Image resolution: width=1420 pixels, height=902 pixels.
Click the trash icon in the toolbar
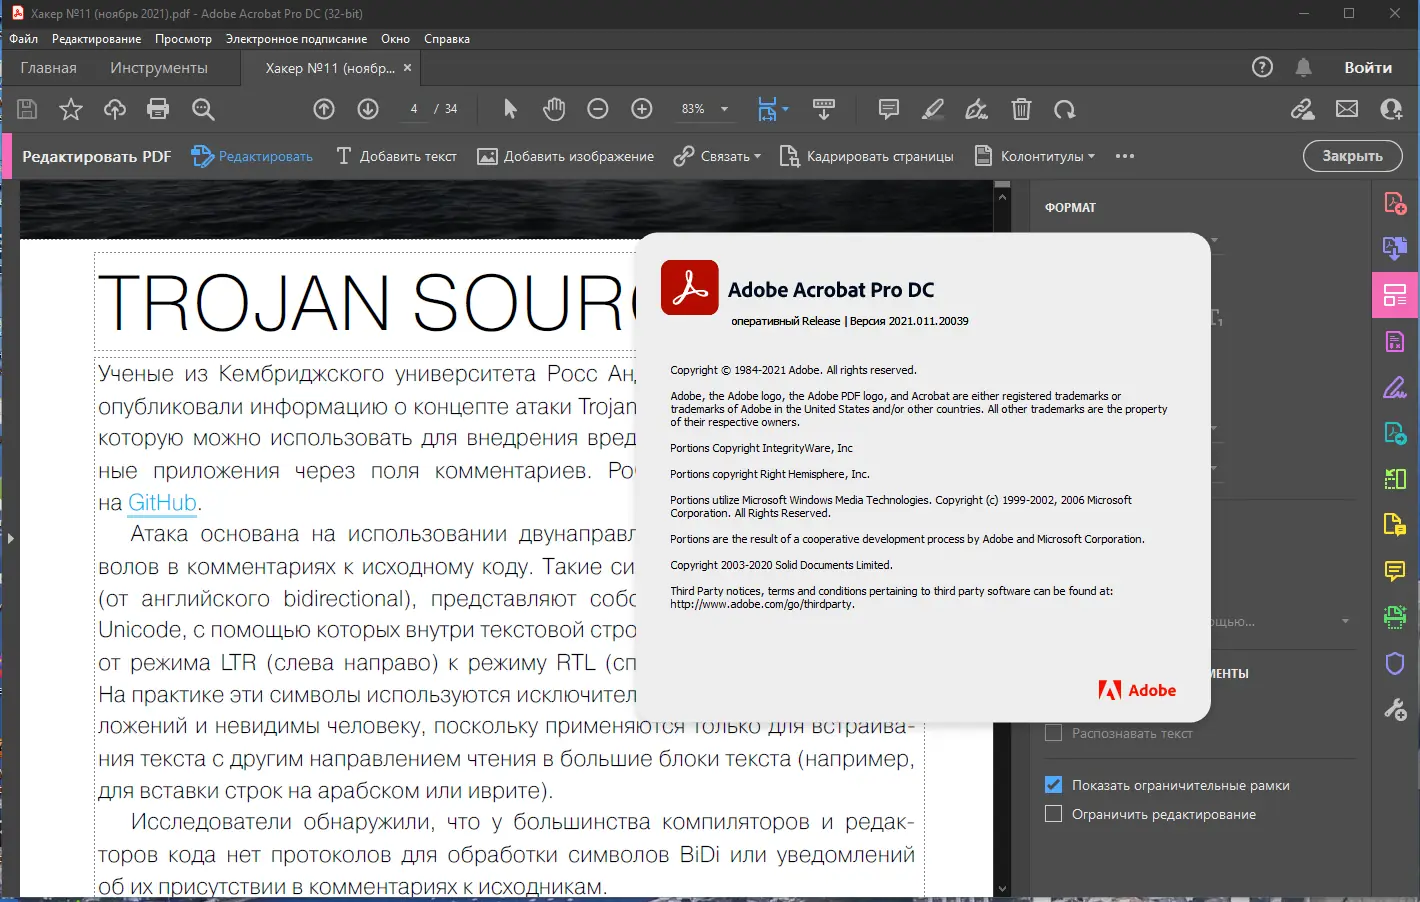[1021, 109]
